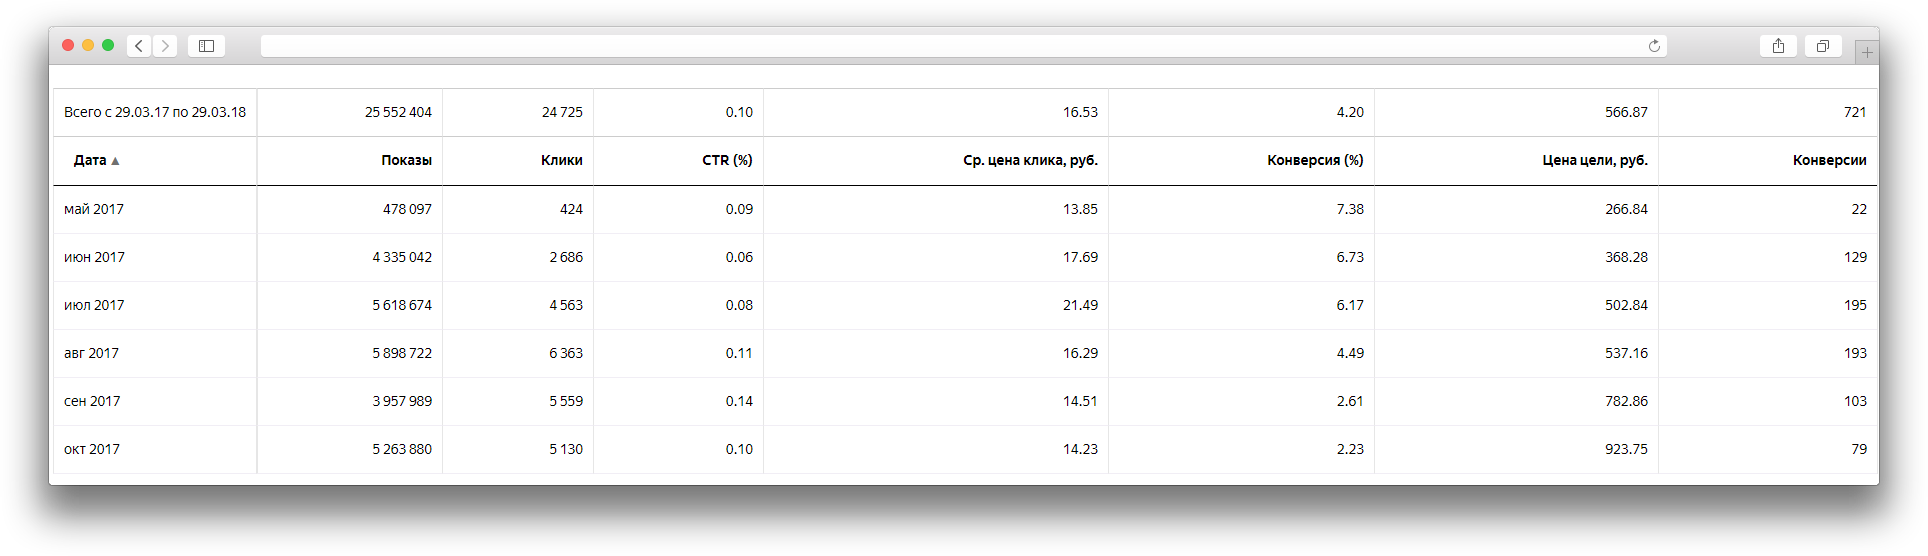Sort by Цена цели column header
This screenshot has width=1928, height=556.
pos(1595,160)
